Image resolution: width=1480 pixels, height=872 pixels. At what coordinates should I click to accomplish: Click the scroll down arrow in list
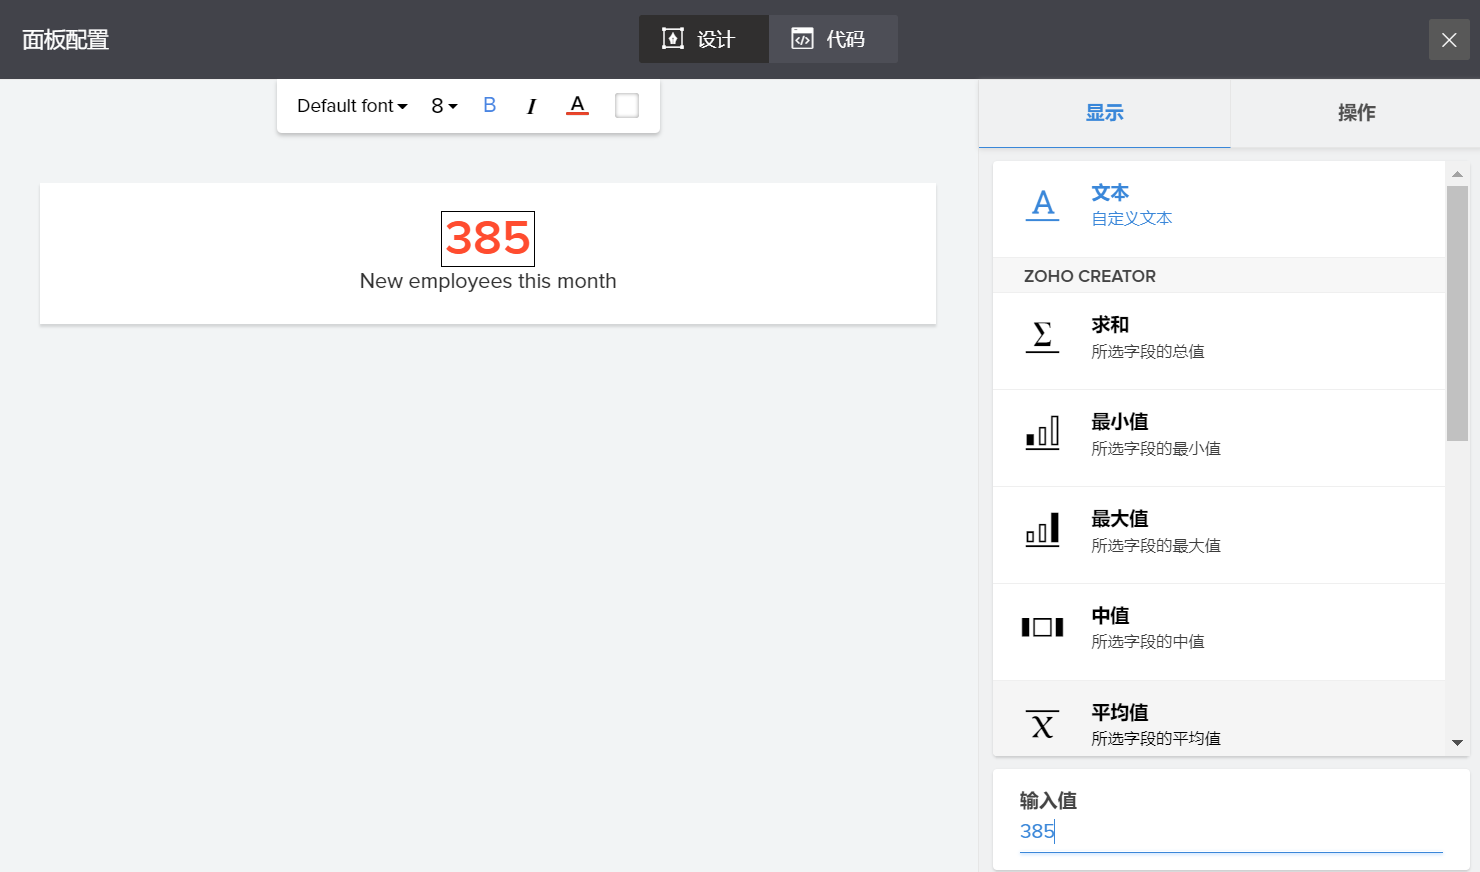(1457, 743)
